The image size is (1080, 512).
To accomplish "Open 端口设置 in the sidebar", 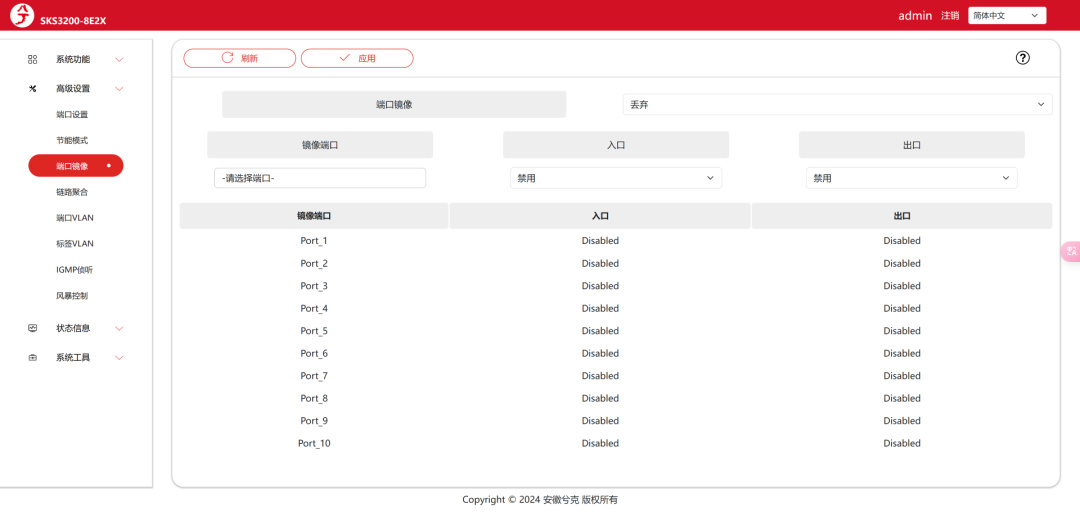I will (72, 114).
